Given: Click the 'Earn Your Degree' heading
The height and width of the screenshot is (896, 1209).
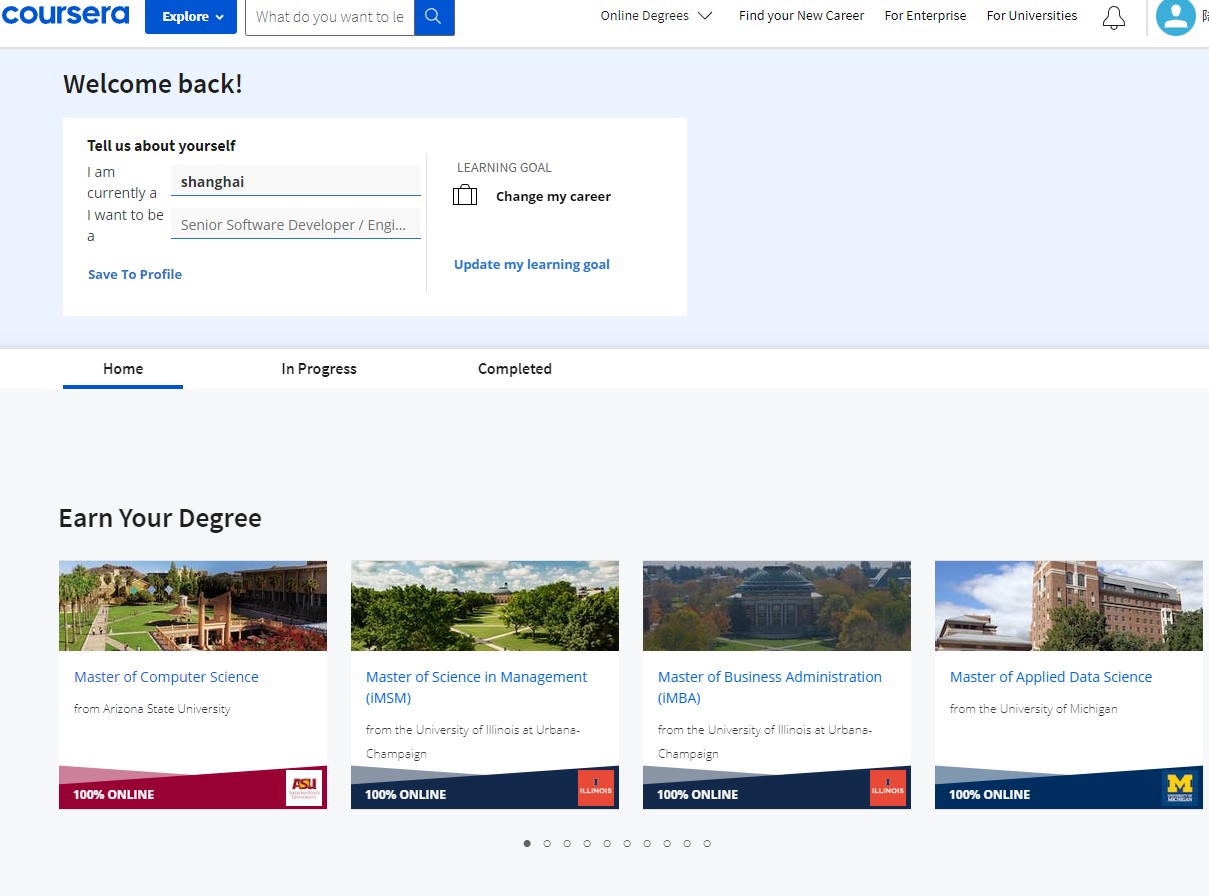Looking at the screenshot, I should [x=160, y=518].
